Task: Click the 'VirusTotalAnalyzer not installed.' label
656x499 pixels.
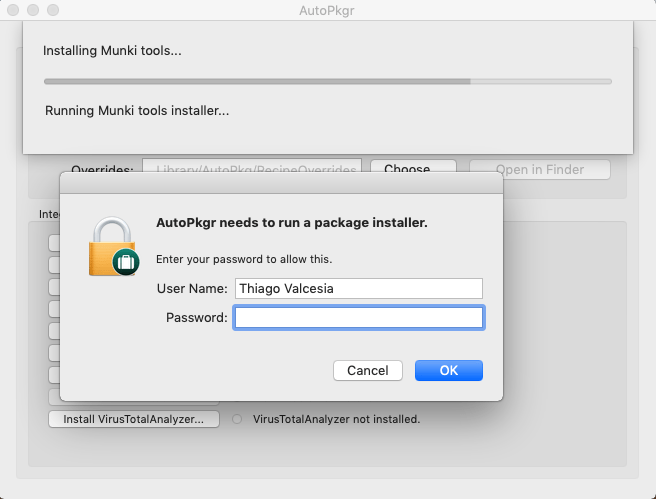Action: click(x=336, y=419)
